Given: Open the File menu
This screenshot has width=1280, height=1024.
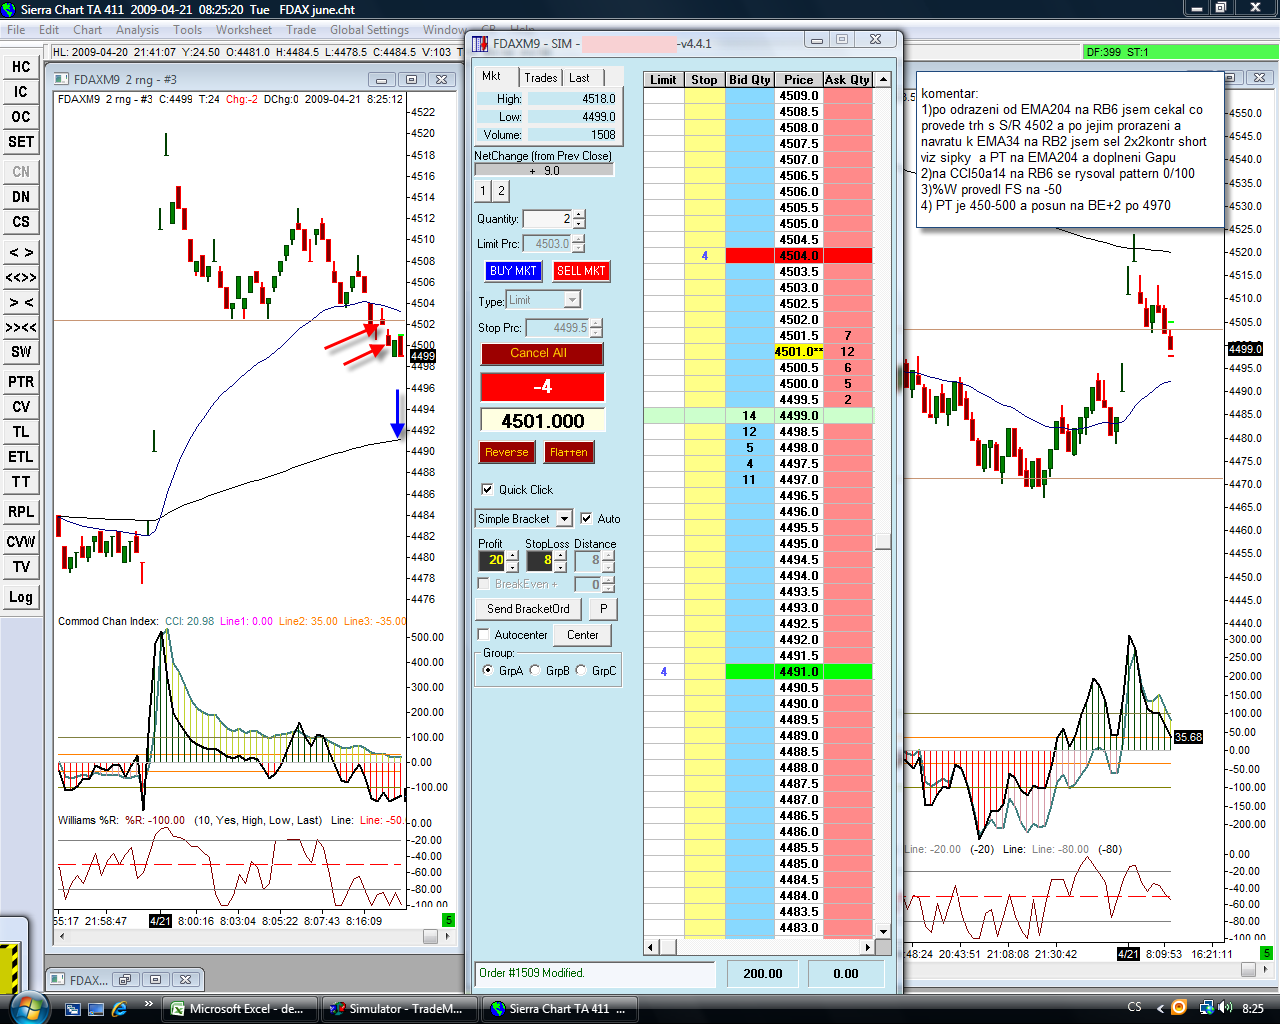Looking at the screenshot, I should (17, 30).
